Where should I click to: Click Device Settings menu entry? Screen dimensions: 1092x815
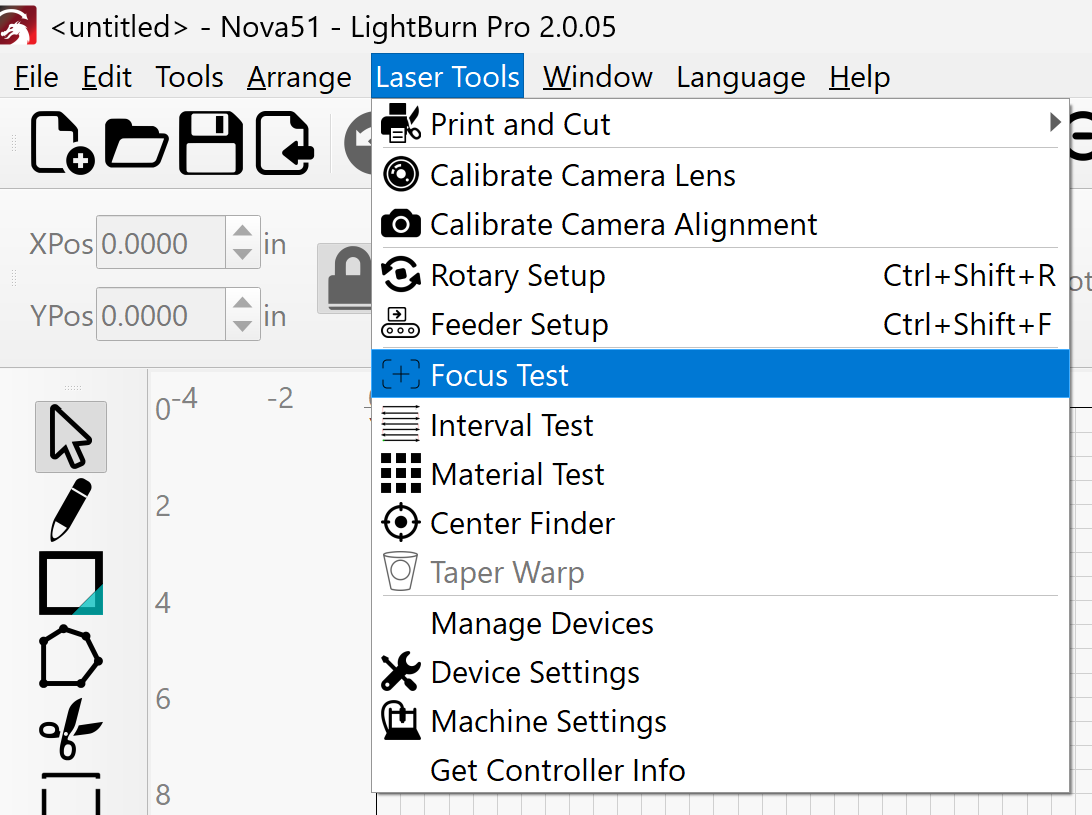pyautogui.click(x=534, y=673)
